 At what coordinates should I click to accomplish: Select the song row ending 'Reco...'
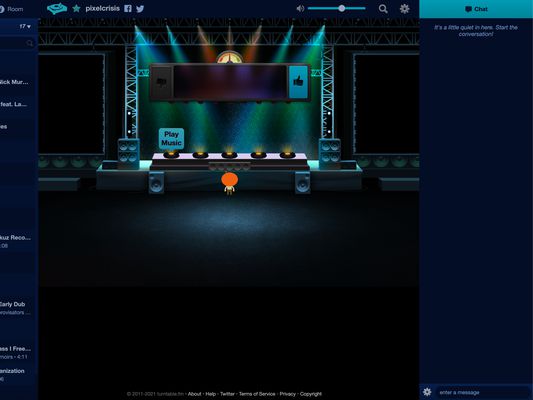click(19, 241)
